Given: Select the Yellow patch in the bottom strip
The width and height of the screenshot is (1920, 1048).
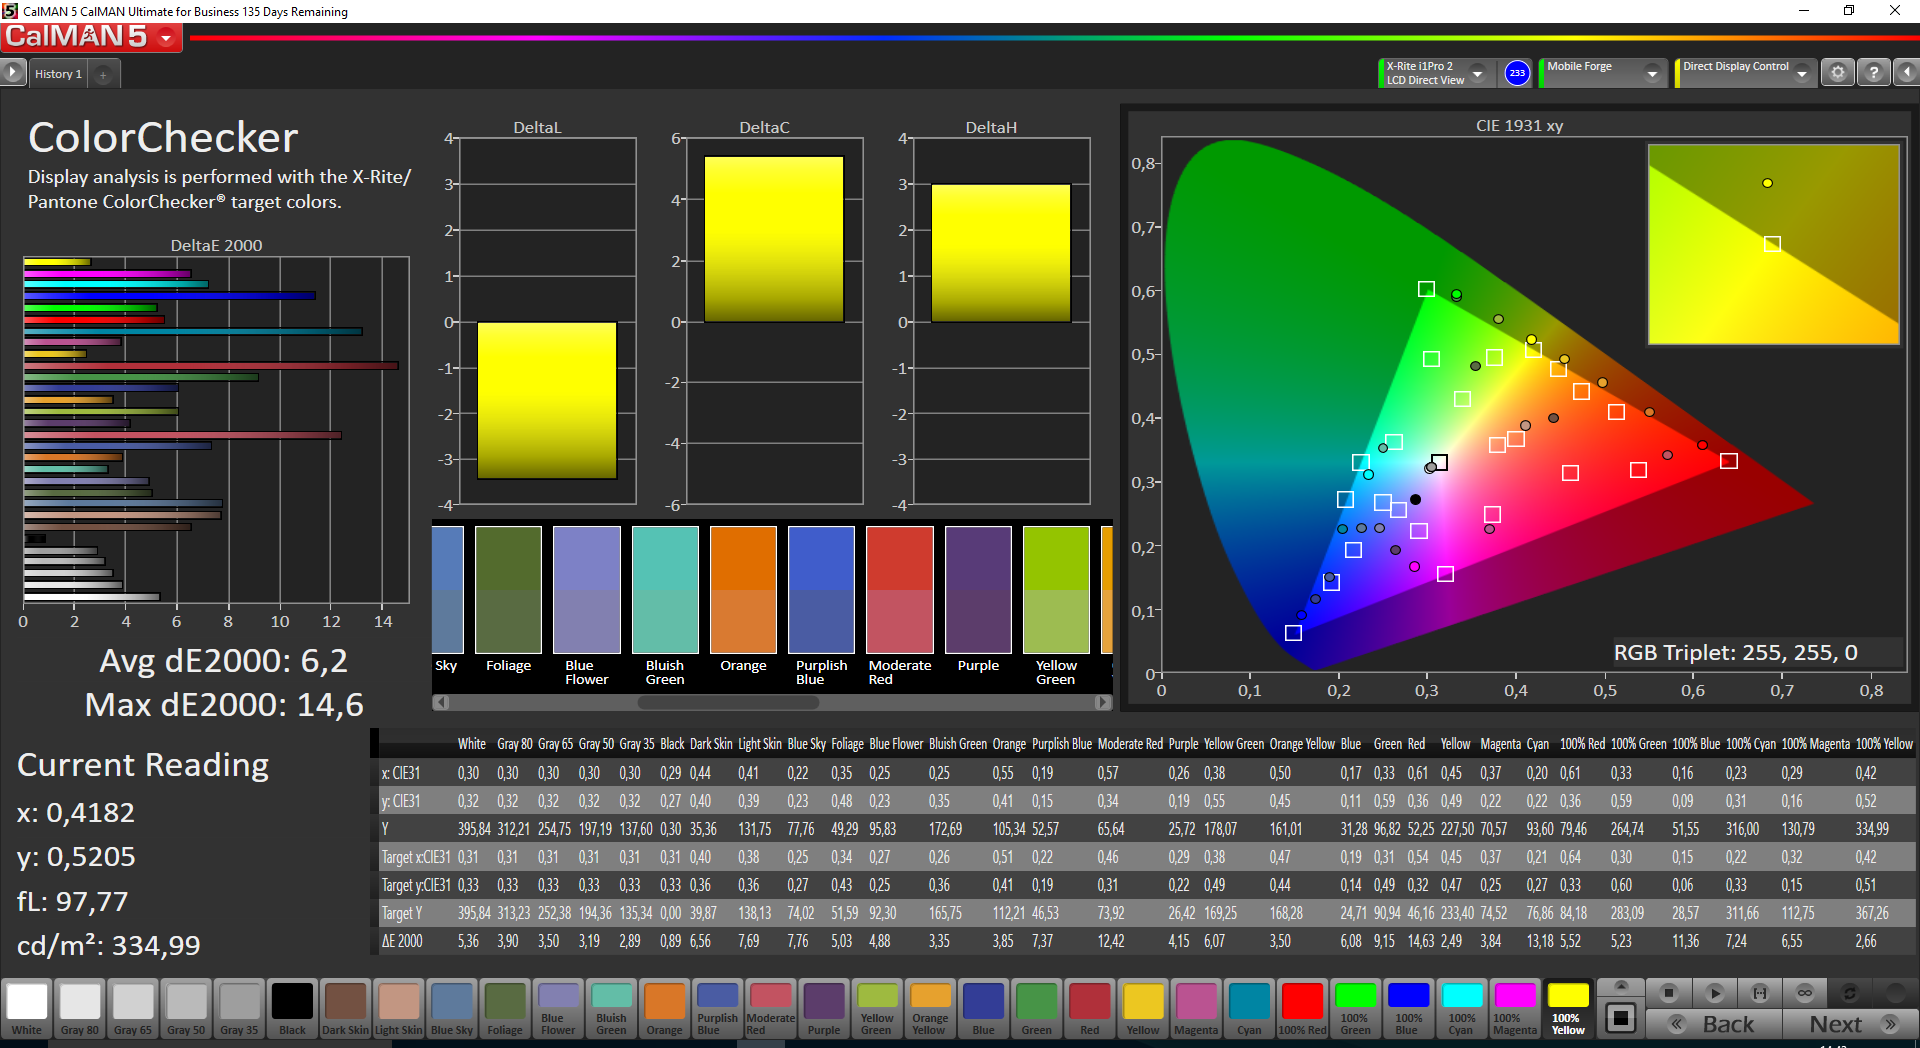Looking at the screenshot, I should (1143, 1009).
